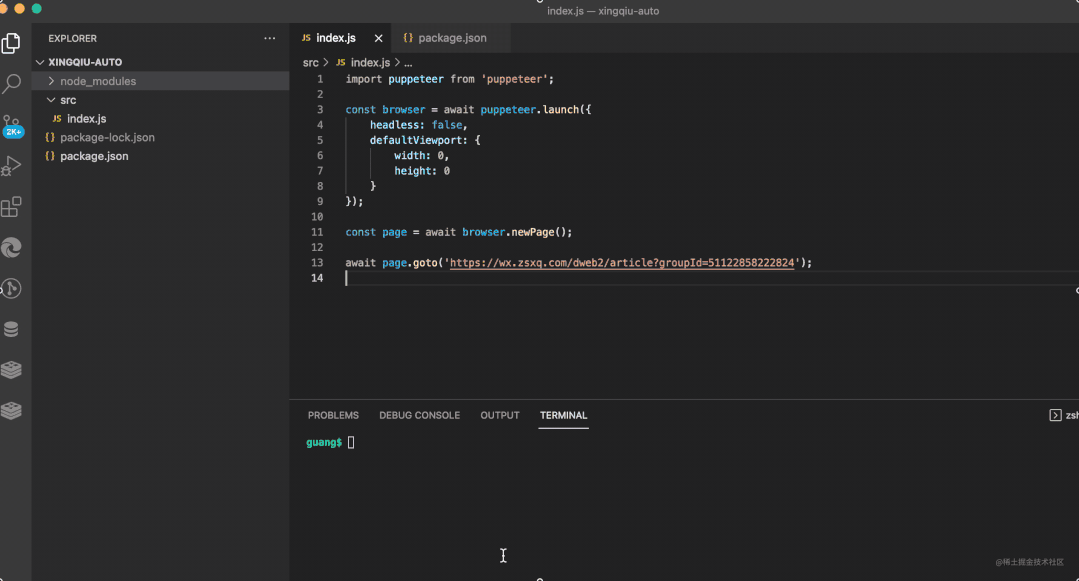Open the OUTPUT panel tab
Image resolution: width=1079 pixels, height=581 pixels.
[500, 415]
